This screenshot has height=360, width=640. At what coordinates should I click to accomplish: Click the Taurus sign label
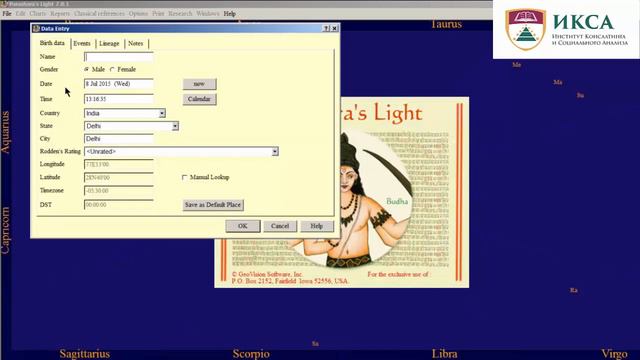[446, 24]
